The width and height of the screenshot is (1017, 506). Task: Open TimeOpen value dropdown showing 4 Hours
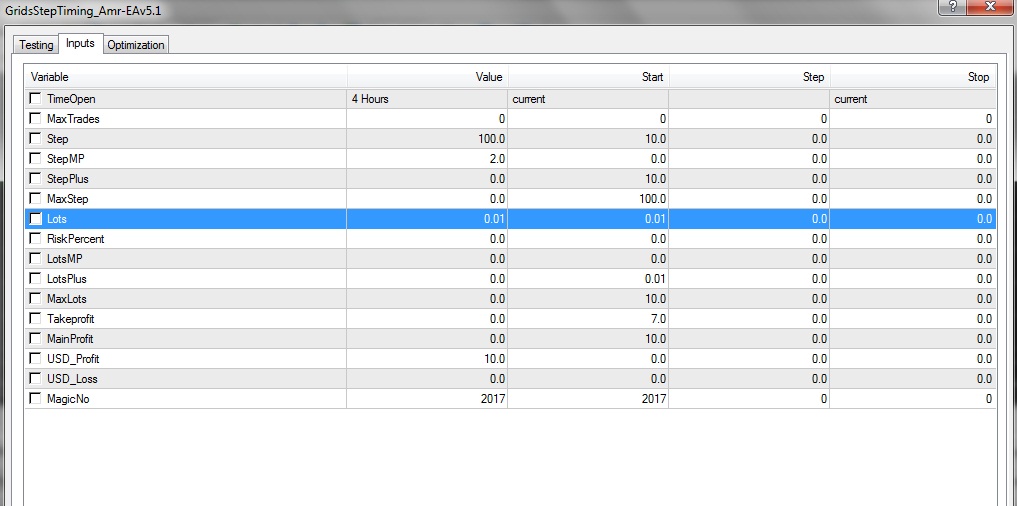tap(427, 99)
